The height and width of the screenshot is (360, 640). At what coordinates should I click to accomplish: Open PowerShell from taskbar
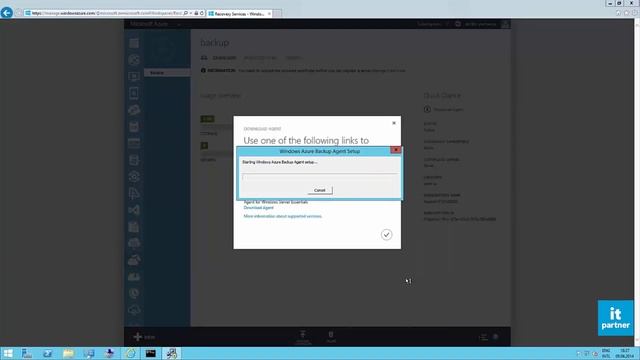click(x=47, y=353)
